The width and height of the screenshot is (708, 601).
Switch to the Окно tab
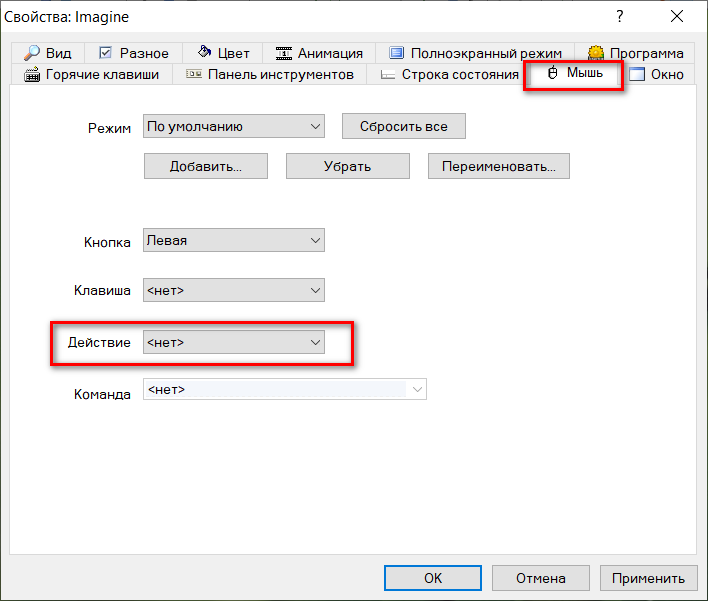(656, 75)
